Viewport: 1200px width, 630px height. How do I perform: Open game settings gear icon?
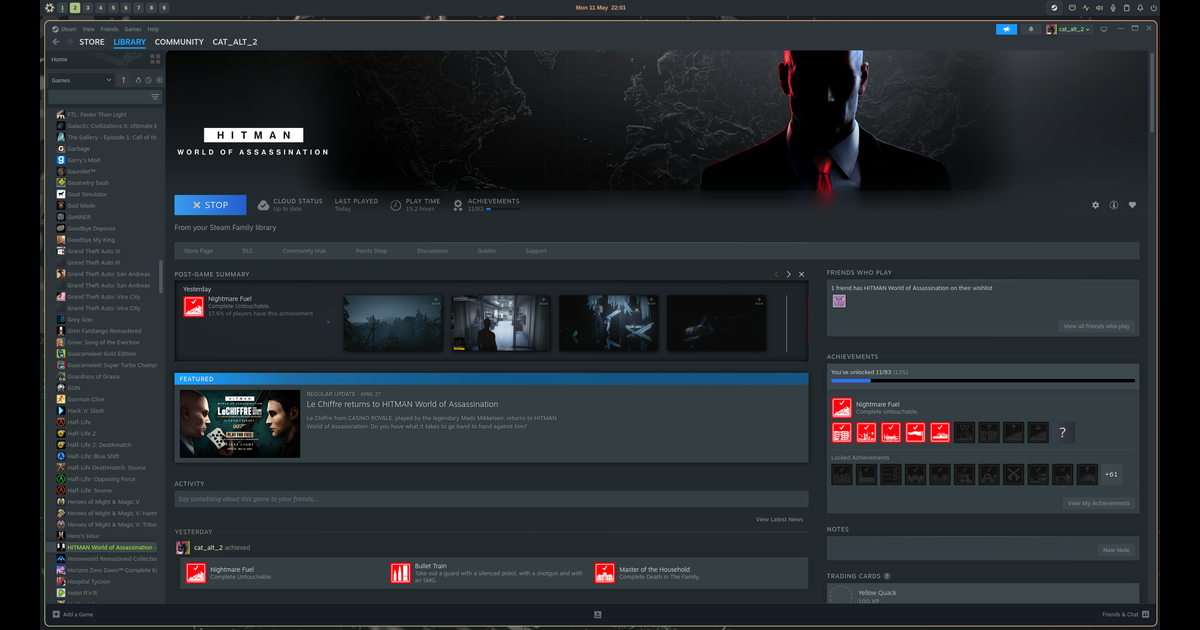pyautogui.click(x=1095, y=205)
